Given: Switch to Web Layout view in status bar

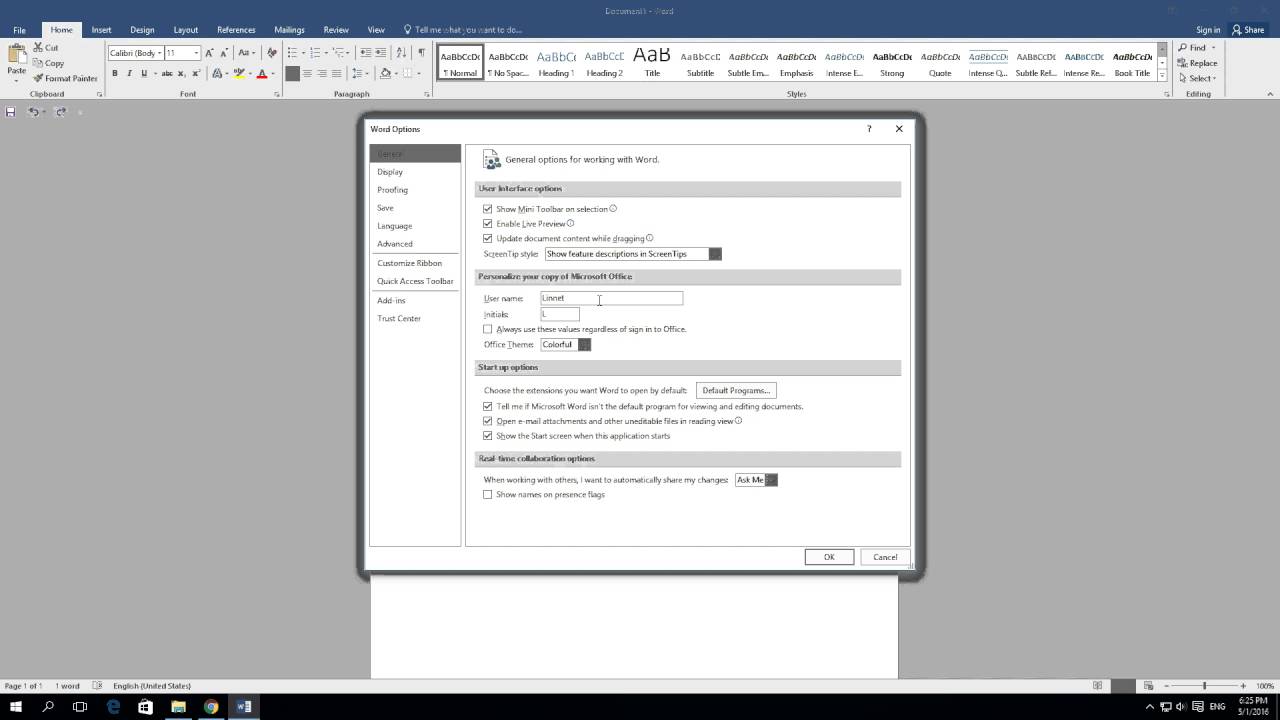Looking at the screenshot, I should [x=1148, y=685].
